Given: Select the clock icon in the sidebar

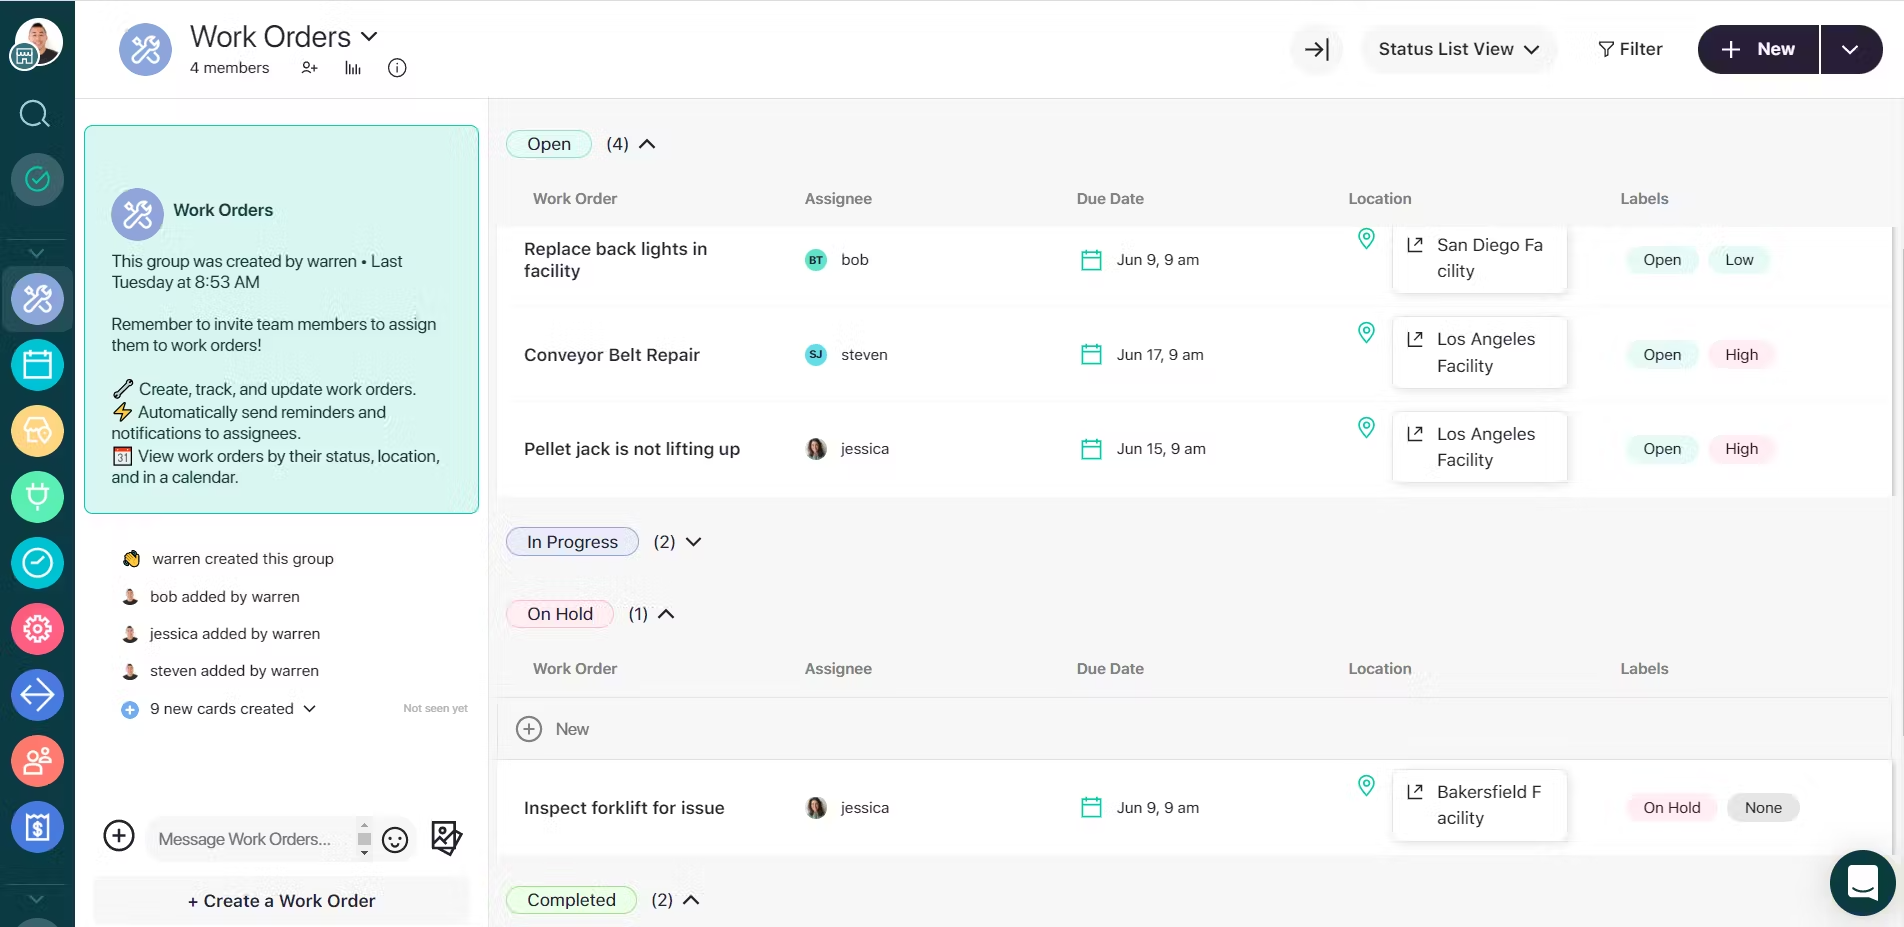Looking at the screenshot, I should click(36, 562).
